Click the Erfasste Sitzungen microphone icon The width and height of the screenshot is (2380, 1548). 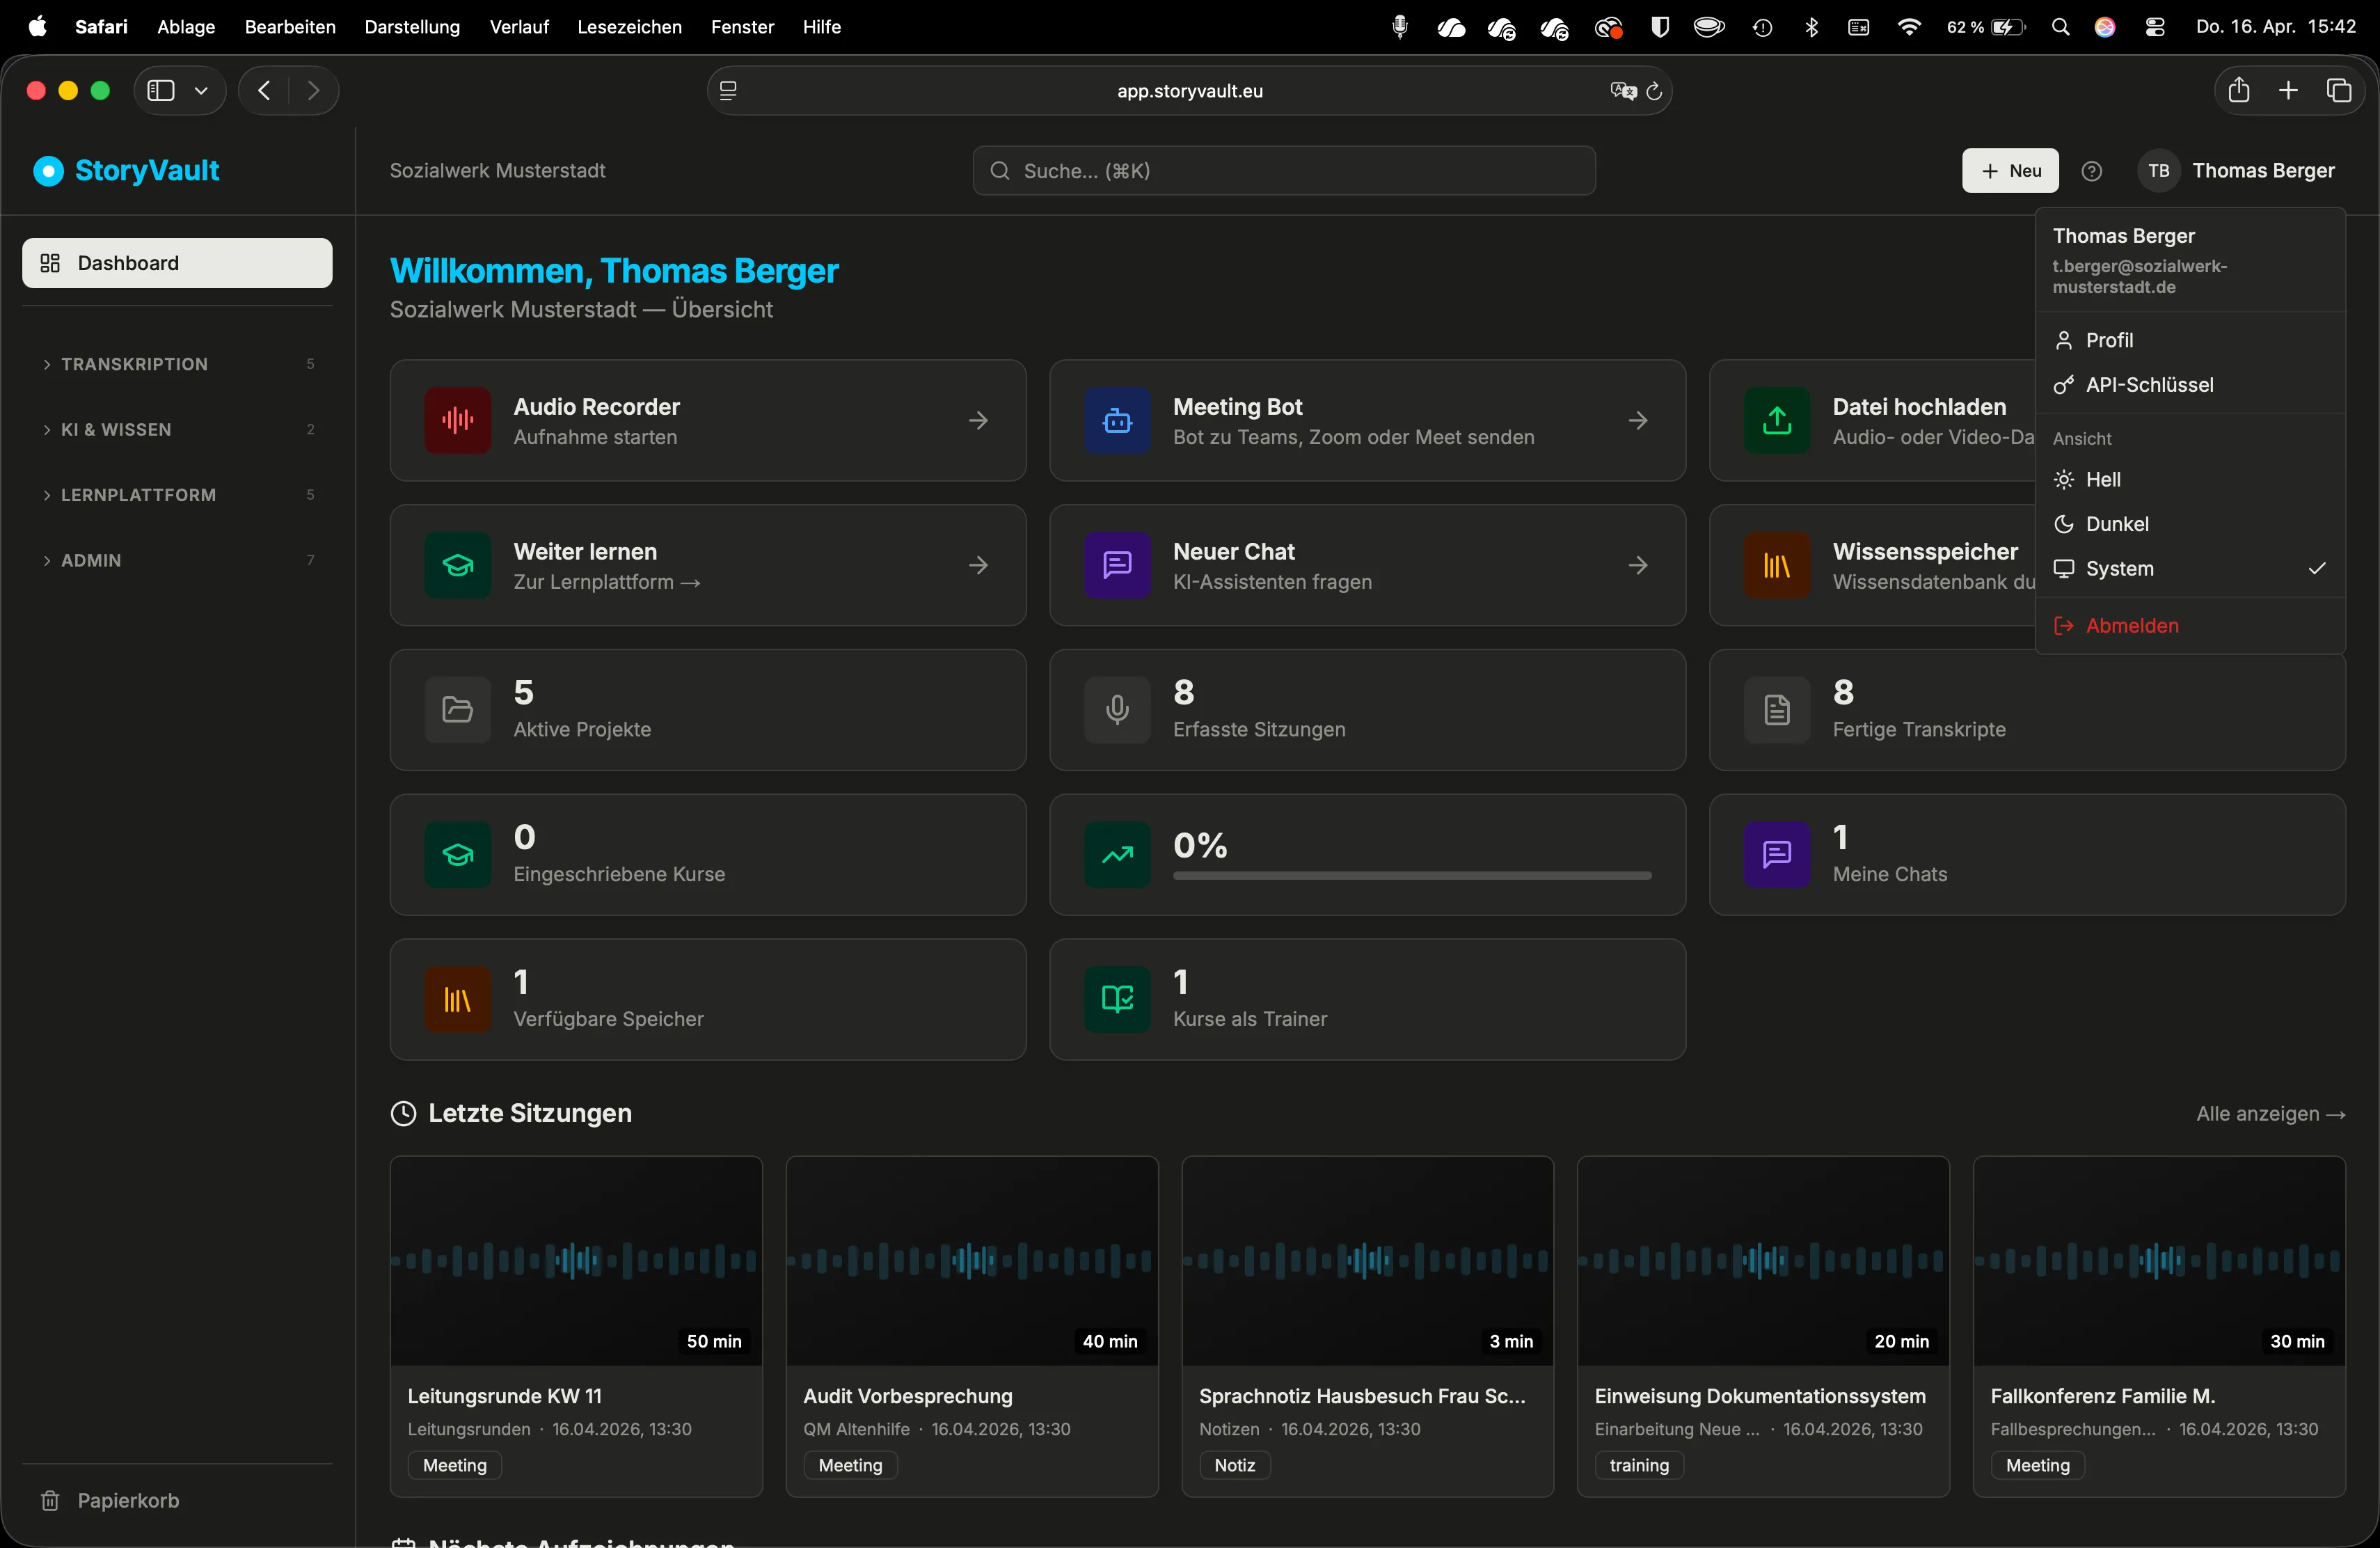pos(1117,710)
